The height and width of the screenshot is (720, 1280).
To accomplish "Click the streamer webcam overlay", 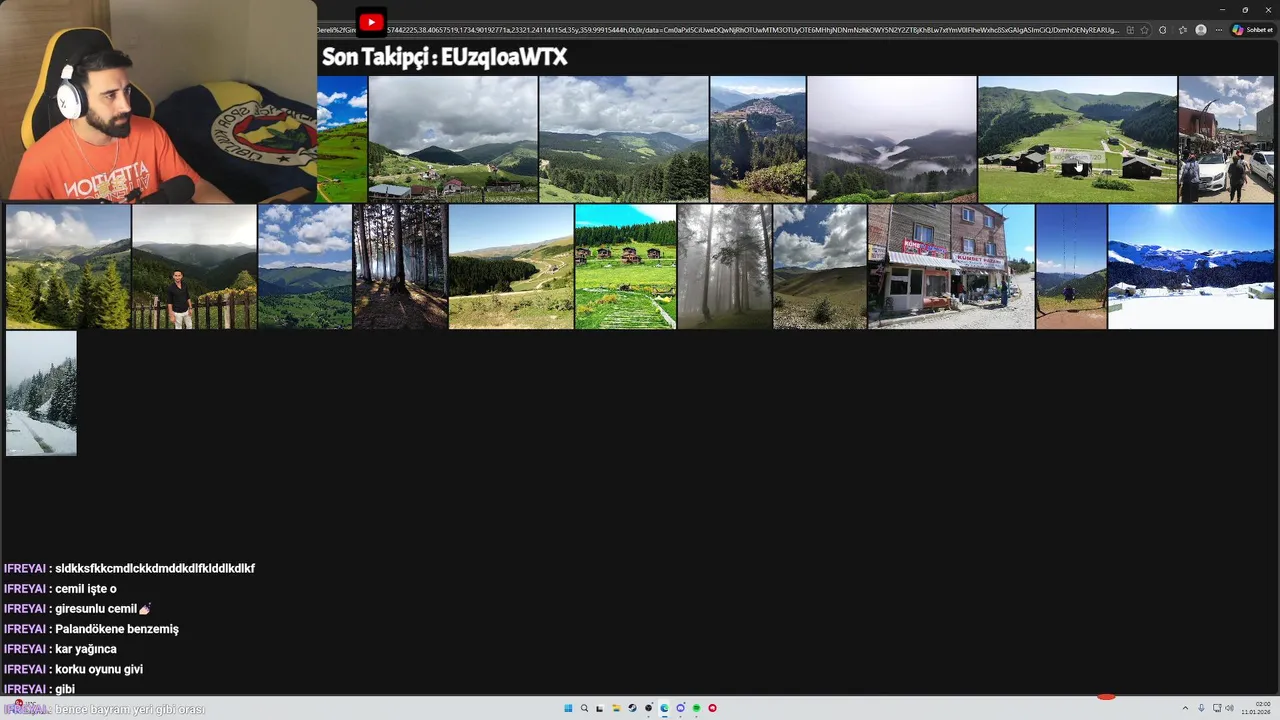I will (158, 101).
